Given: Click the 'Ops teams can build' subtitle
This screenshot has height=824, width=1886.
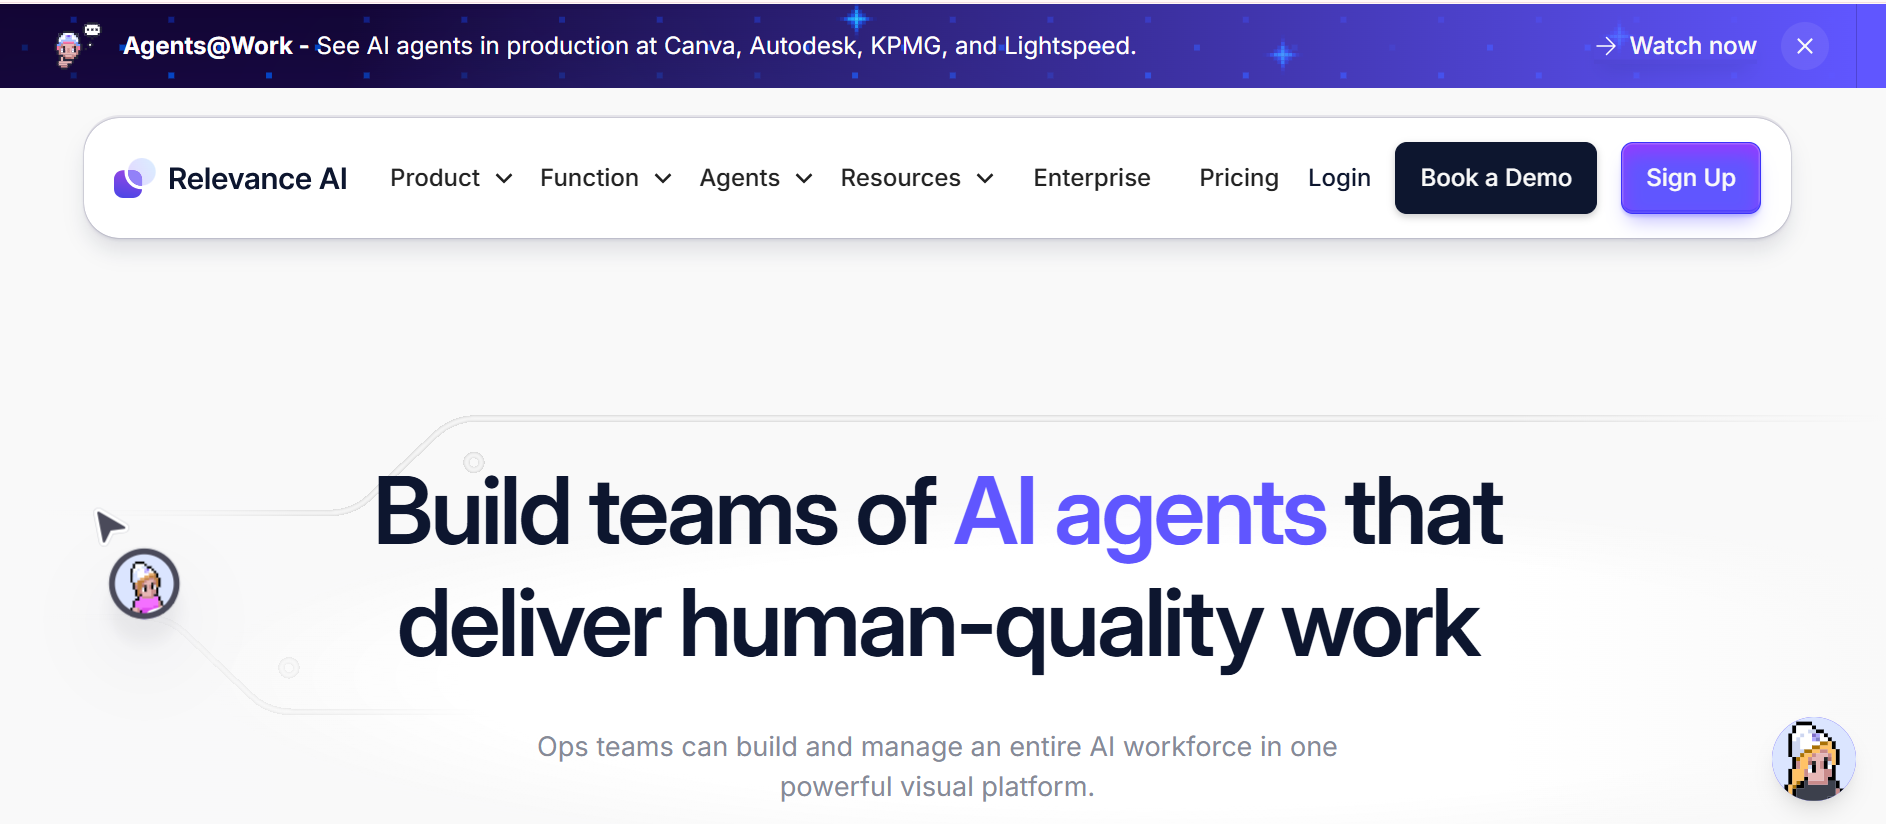Looking at the screenshot, I should [937, 766].
